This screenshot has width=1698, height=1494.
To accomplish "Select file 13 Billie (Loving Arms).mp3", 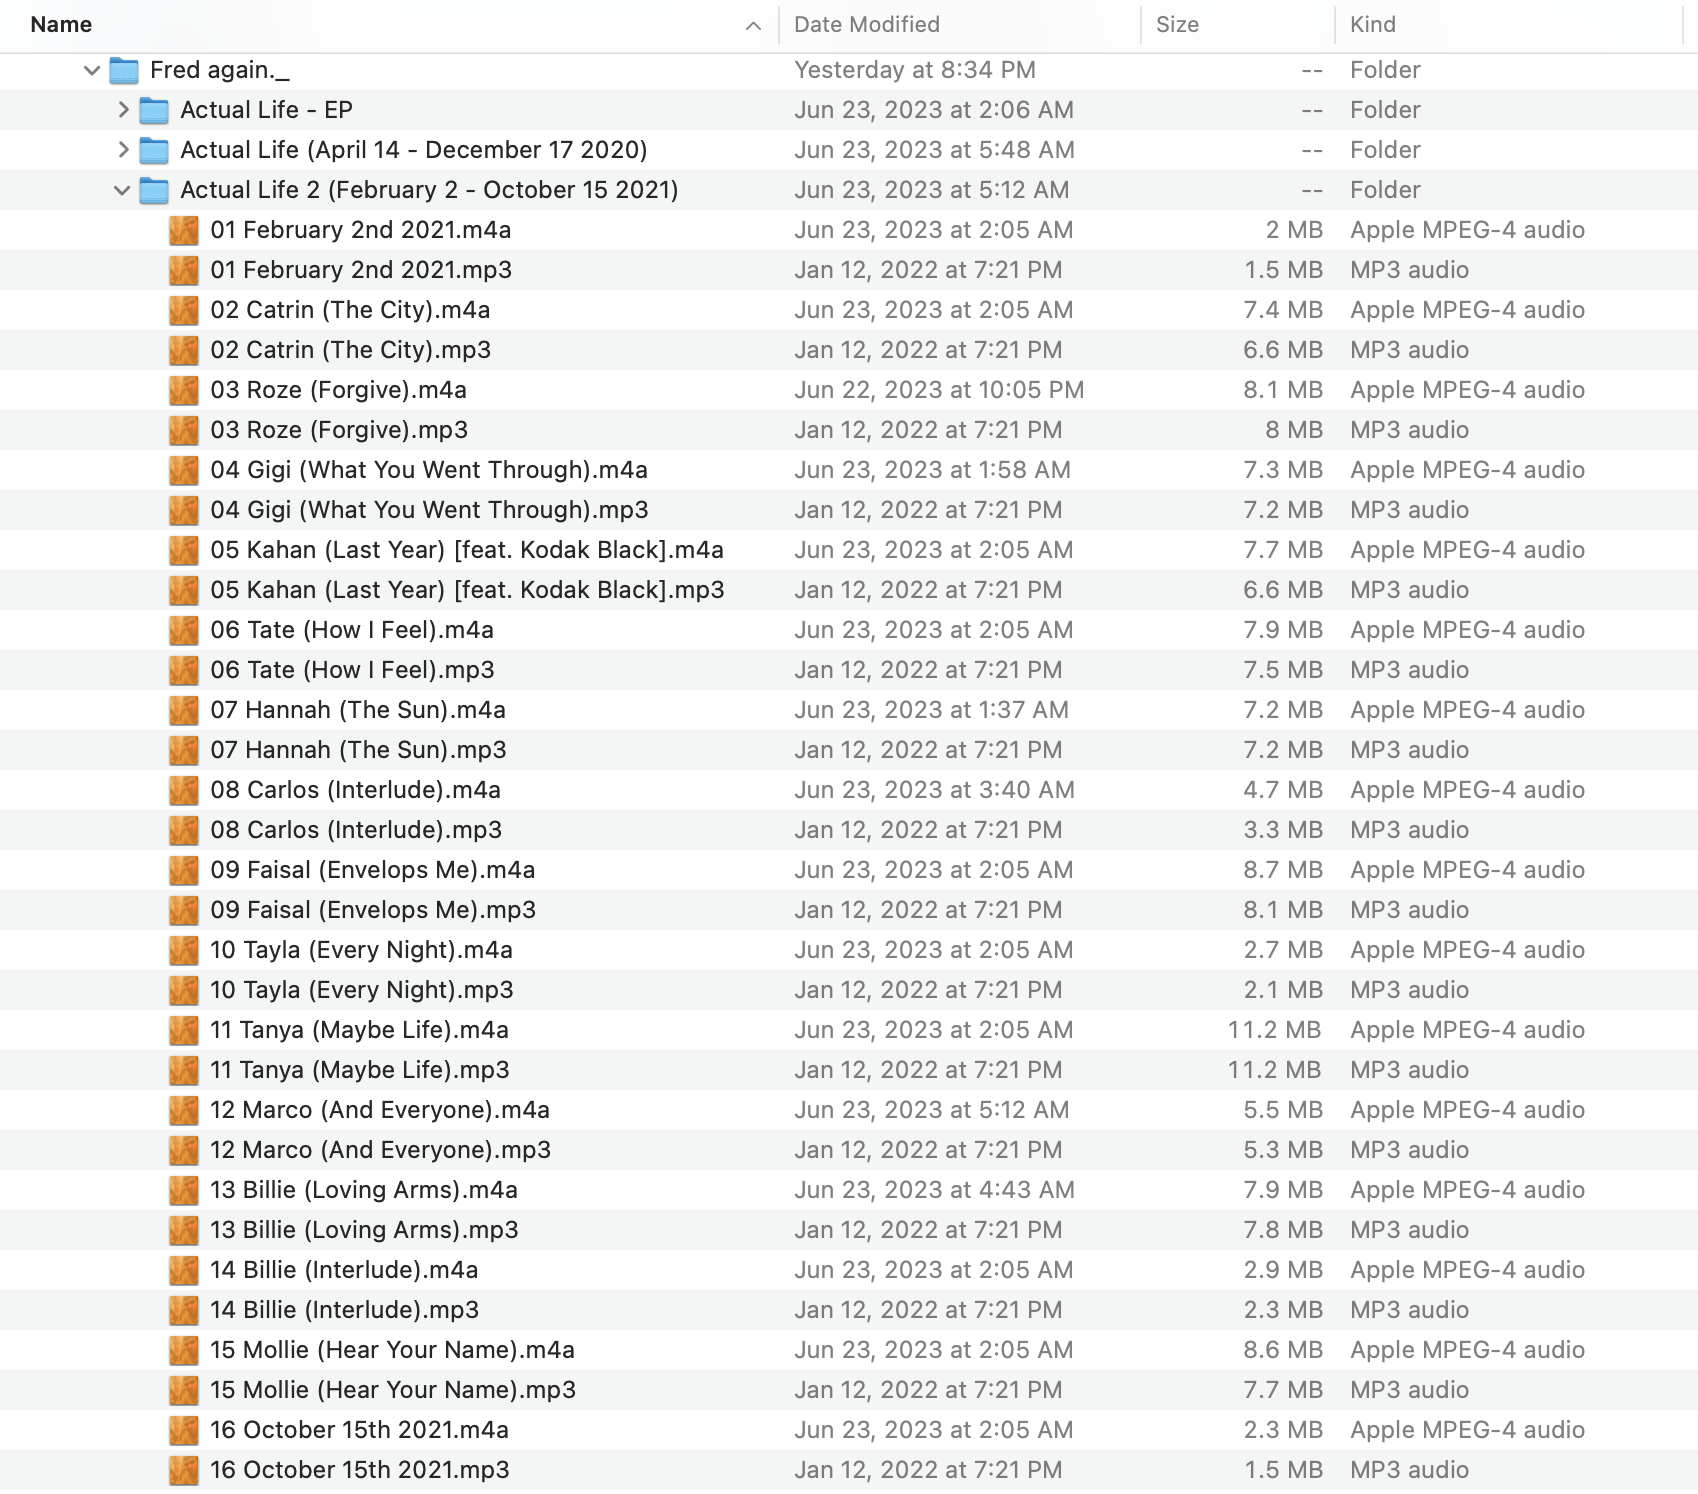I will 364,1230.
